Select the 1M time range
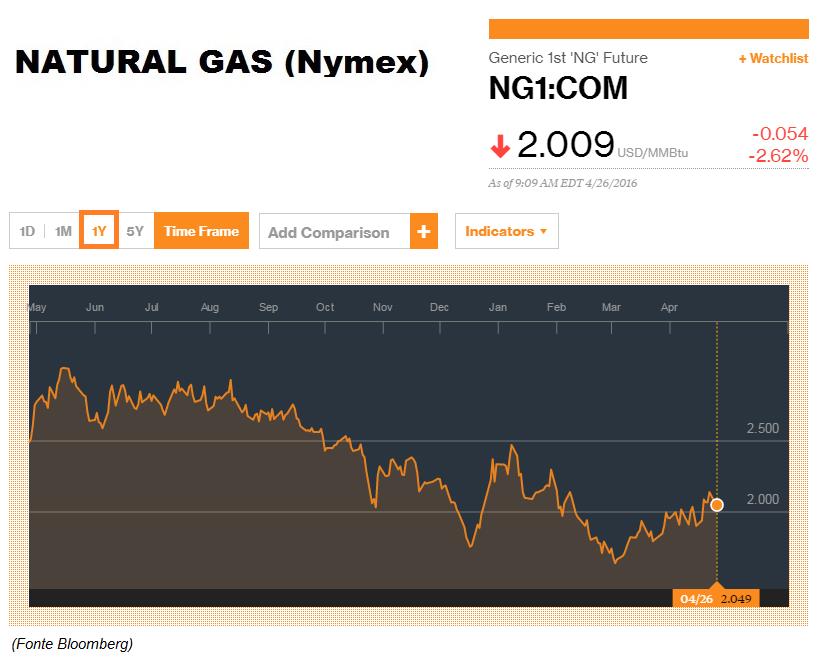This screenshot has width=820, height=657. pyautogui.click(x=63, y=231)
